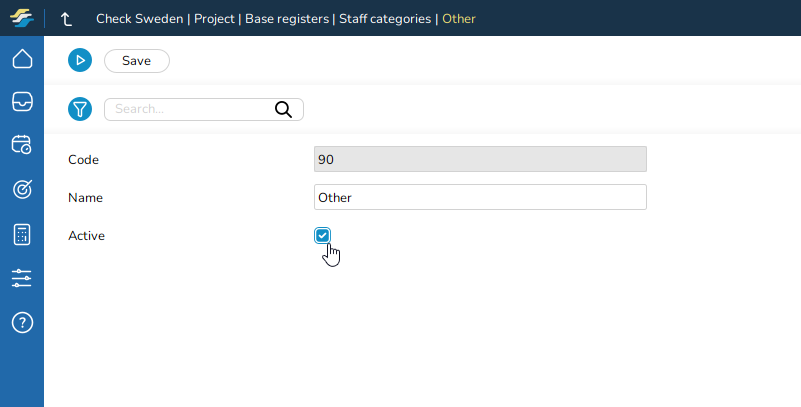Click the blue play arrow button

point(80,61)
